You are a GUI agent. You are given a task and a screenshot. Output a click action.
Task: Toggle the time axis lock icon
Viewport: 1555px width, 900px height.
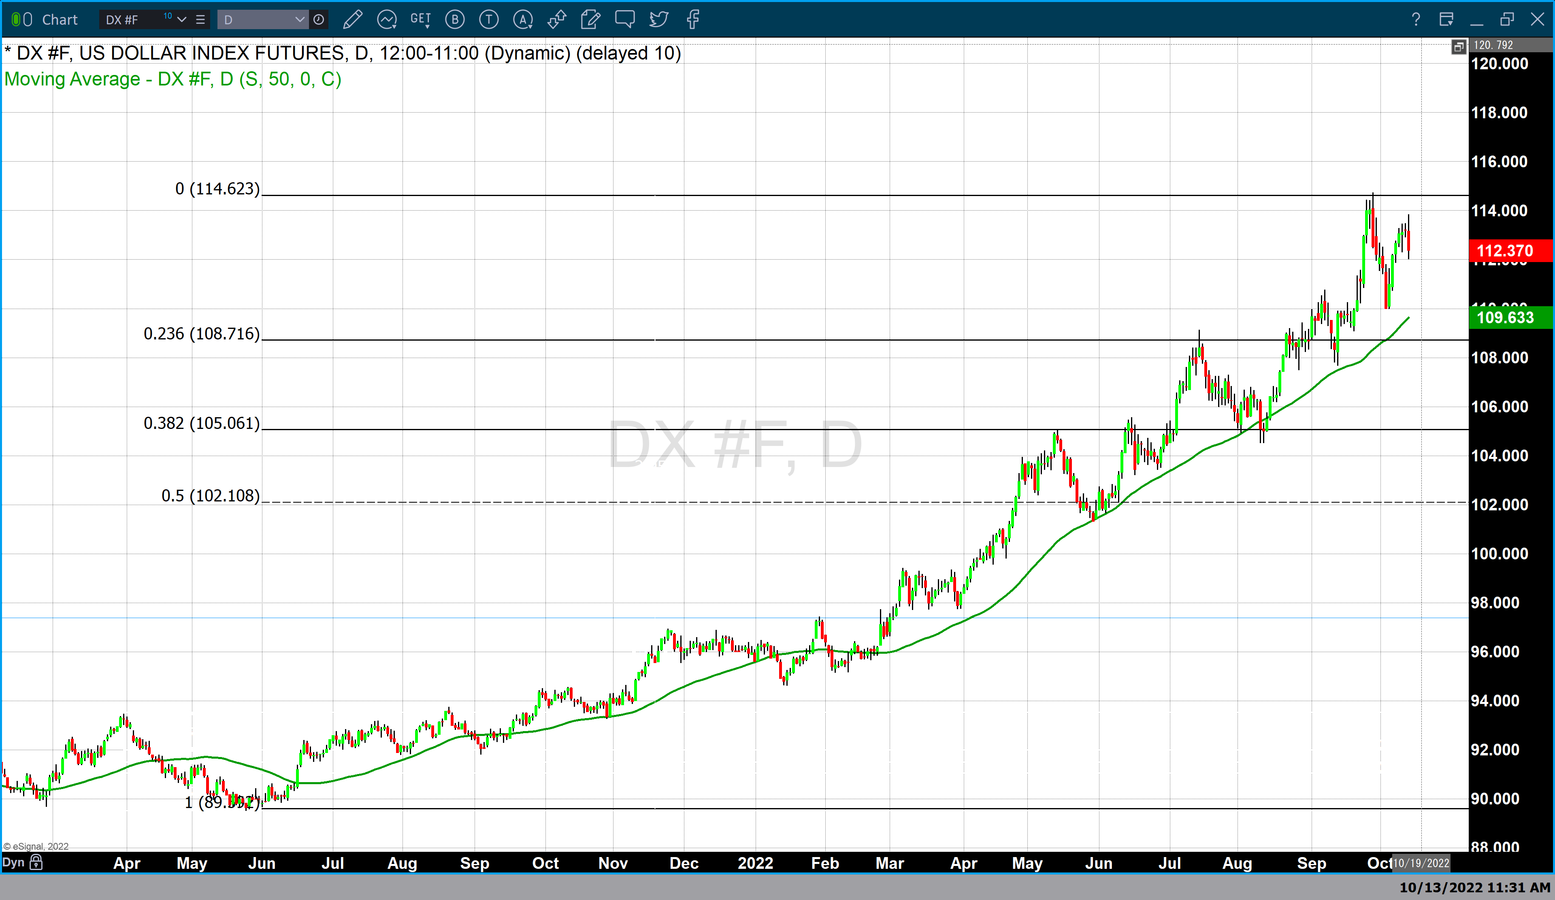37,862
